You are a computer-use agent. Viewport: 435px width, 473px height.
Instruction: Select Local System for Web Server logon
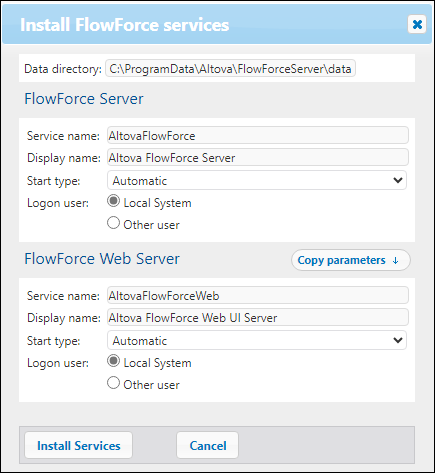point(113,361)
